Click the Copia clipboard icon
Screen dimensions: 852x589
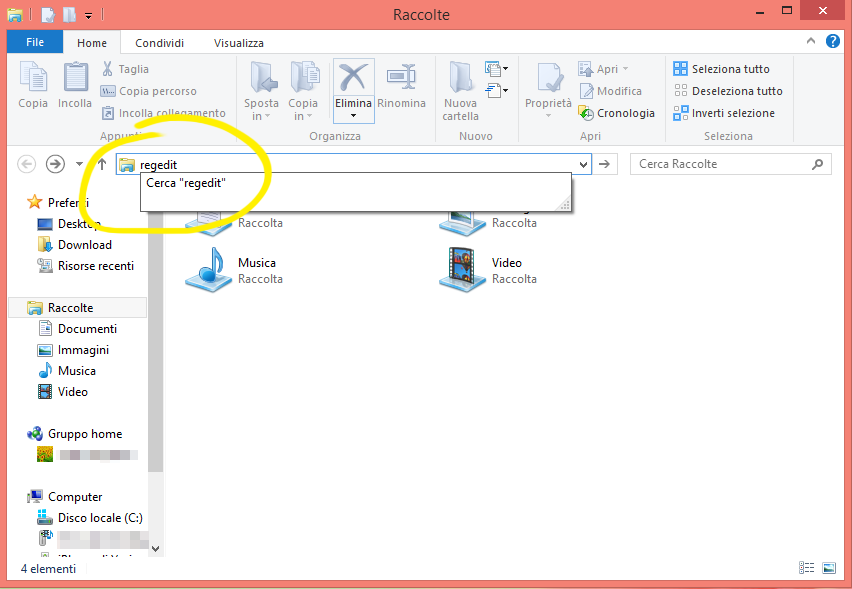coord(33,77)
